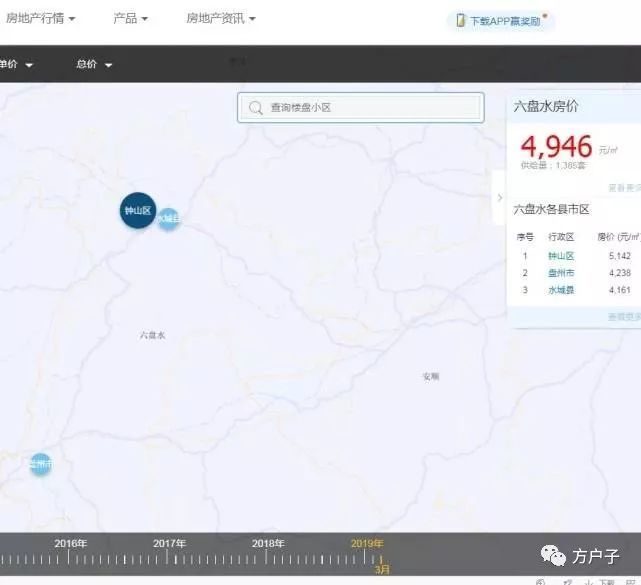Image resolution: width=641 pixels, height=585 pixels.
Task: Click the price 4,161 for 水城县
Action: (x=620, y=290)
